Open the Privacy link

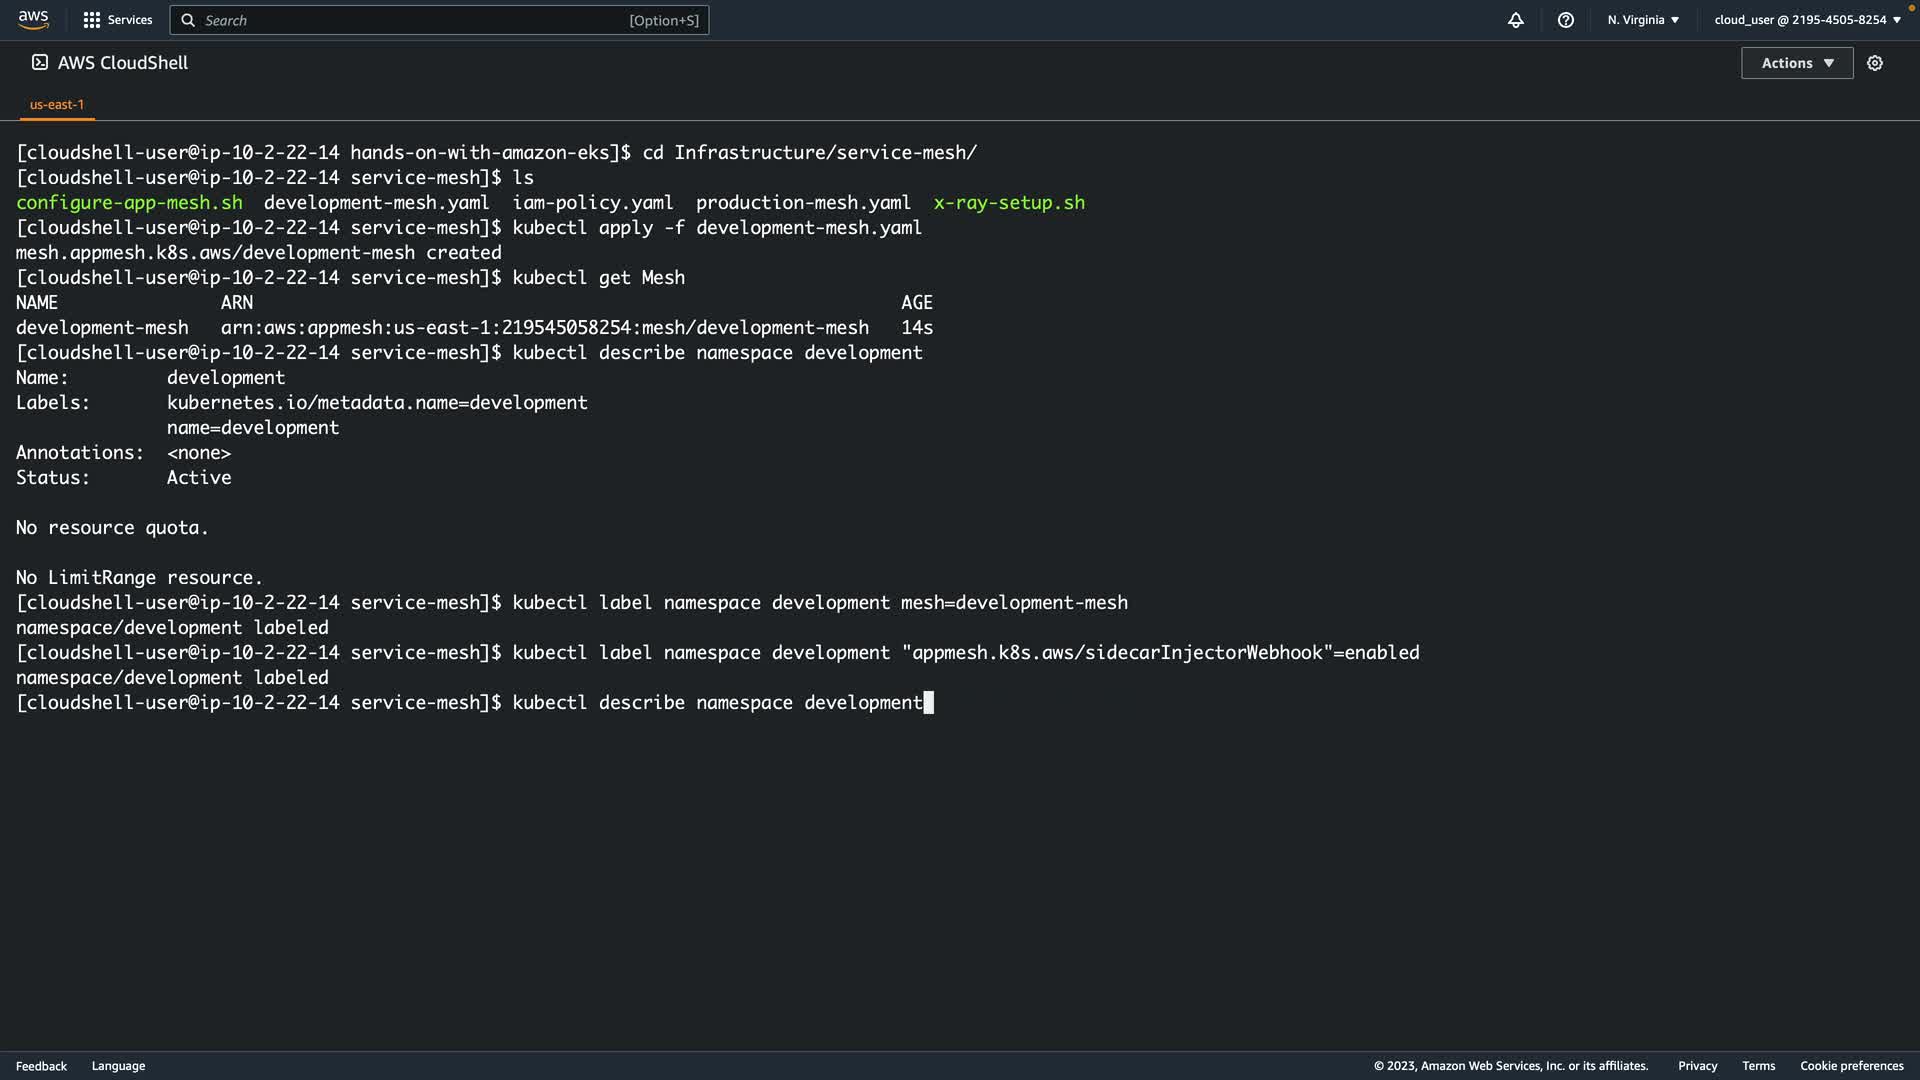(x=1697, y=1066)
